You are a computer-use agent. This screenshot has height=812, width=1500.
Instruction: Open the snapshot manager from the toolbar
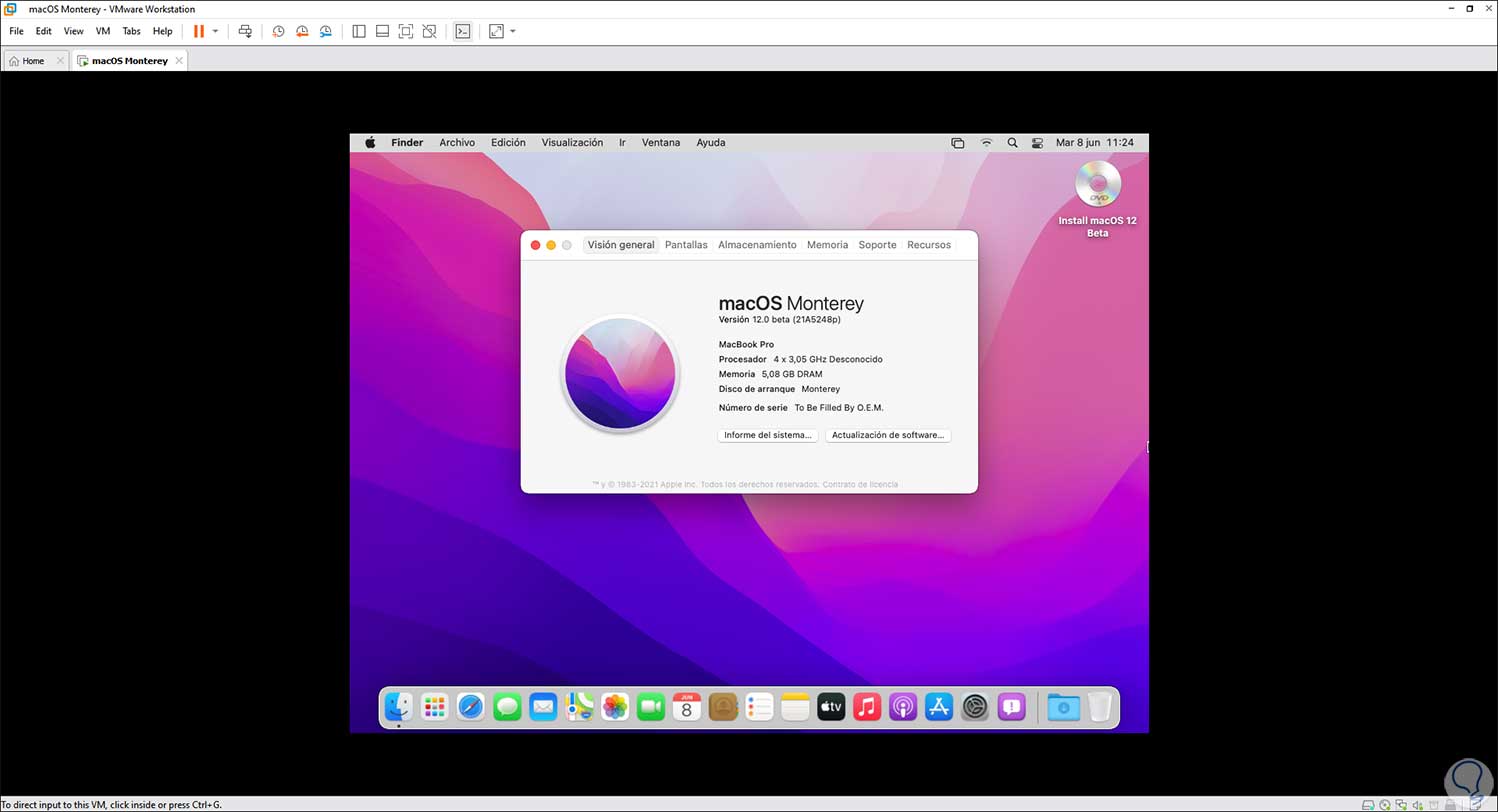coord(326,31)
